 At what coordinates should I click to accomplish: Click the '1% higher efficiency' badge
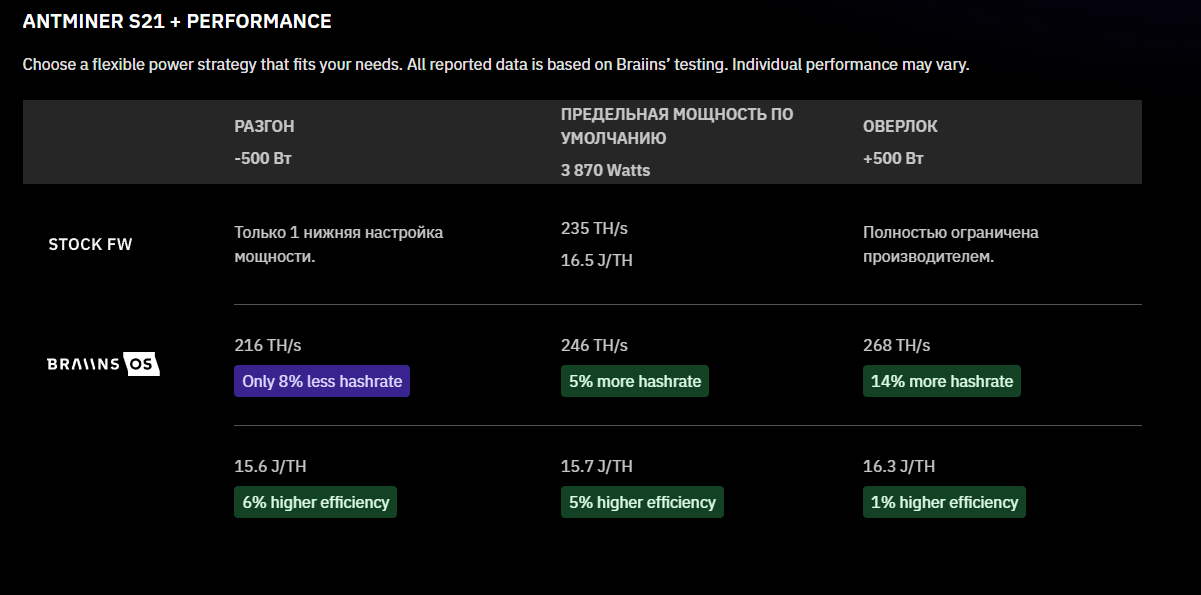(944, 502)
